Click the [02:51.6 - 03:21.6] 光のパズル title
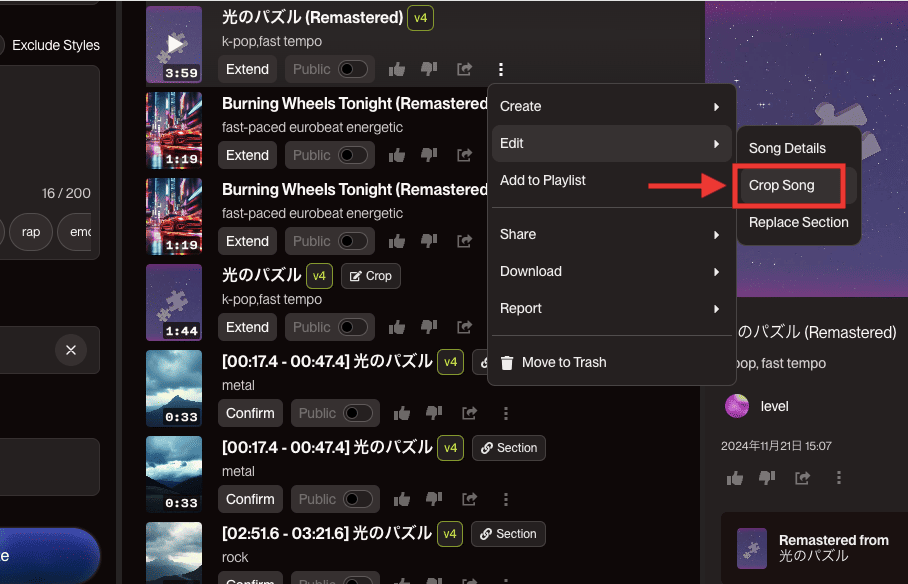 point(327,534)
